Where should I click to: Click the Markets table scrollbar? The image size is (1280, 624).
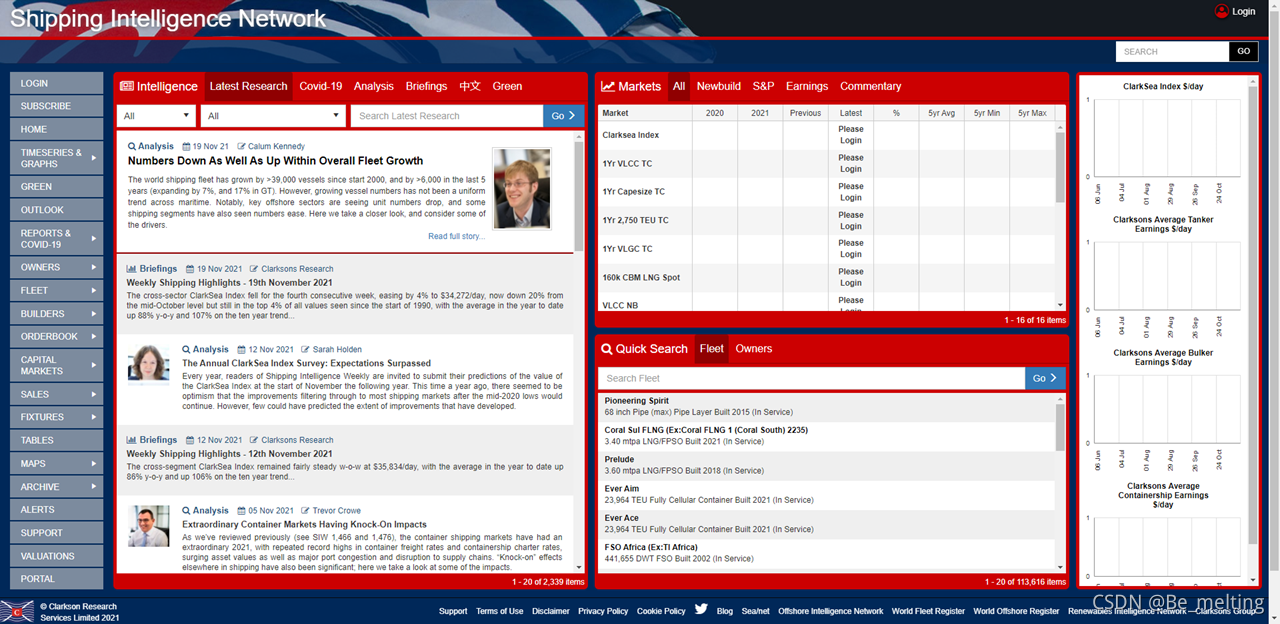[1060, 167]
